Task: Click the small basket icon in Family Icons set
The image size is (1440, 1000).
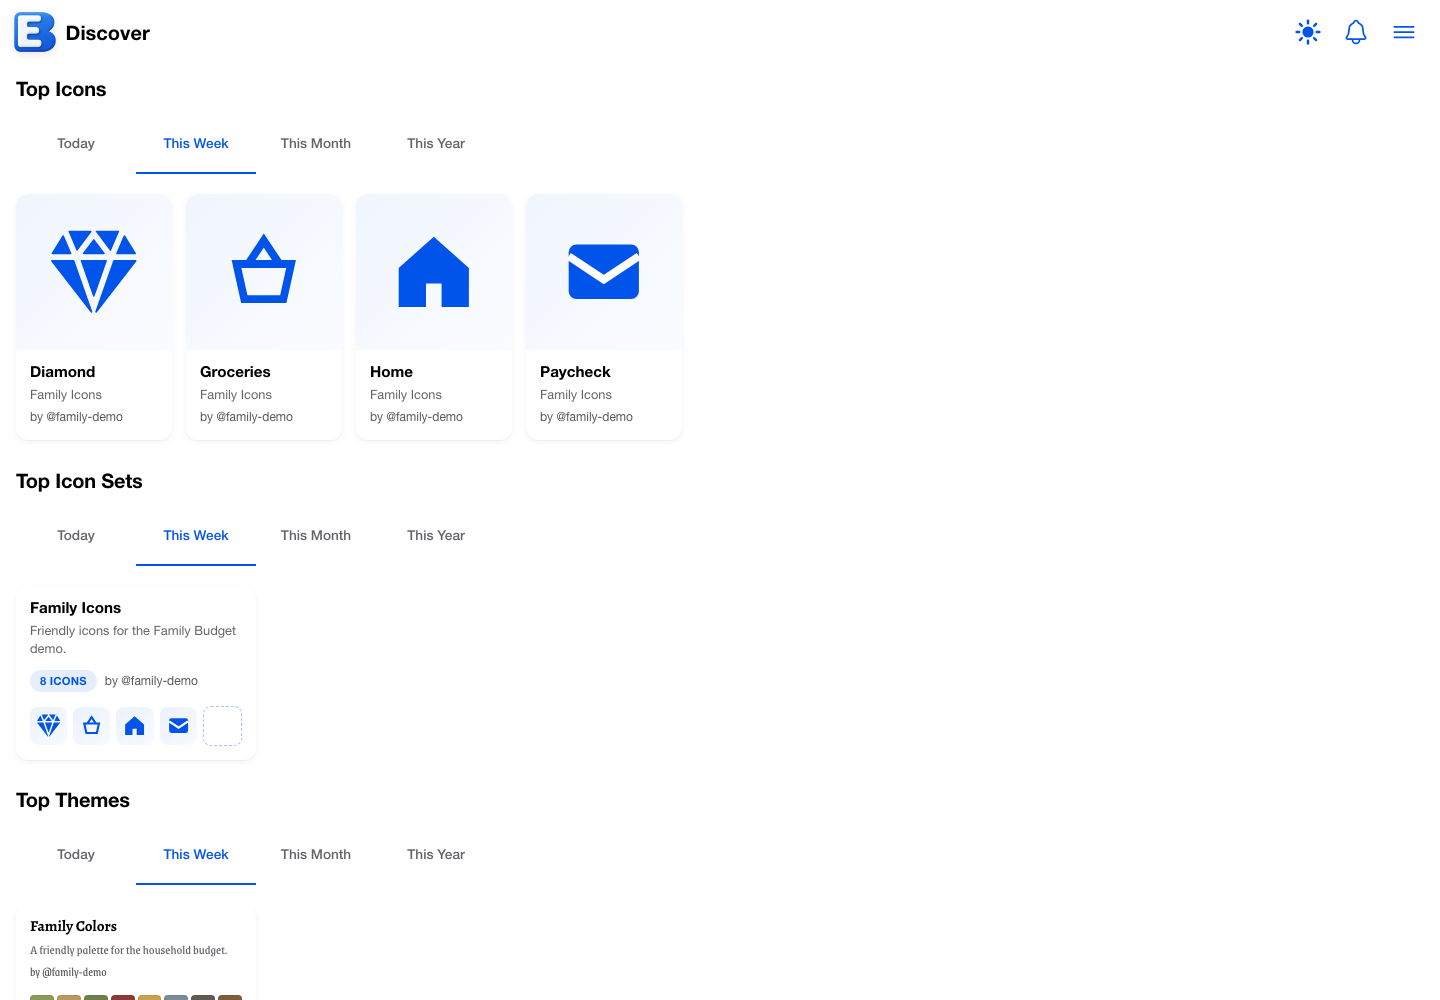Action: pyautogui.click(x=91, y=726)
